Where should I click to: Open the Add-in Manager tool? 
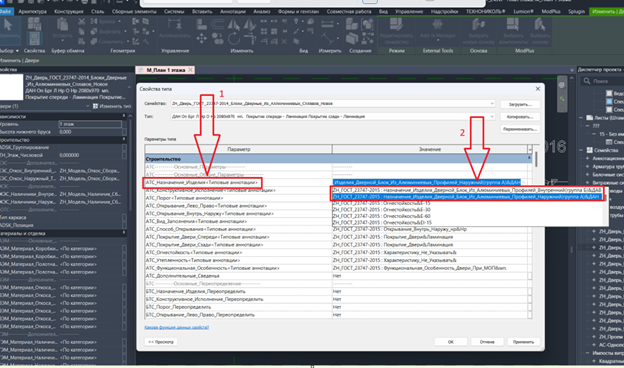tap(438, 29)
